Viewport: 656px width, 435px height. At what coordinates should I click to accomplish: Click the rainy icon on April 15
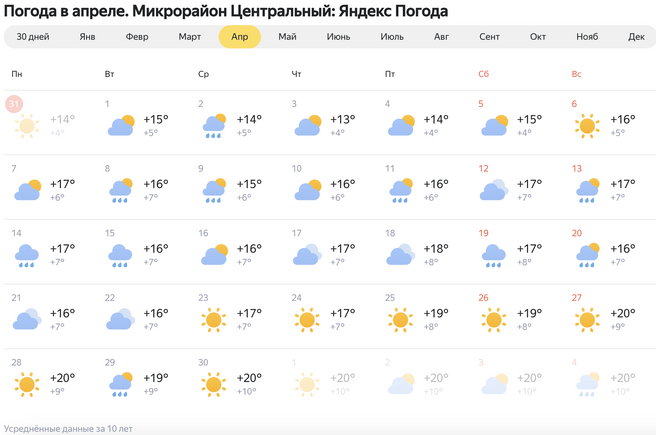click(x=121, y=255)
